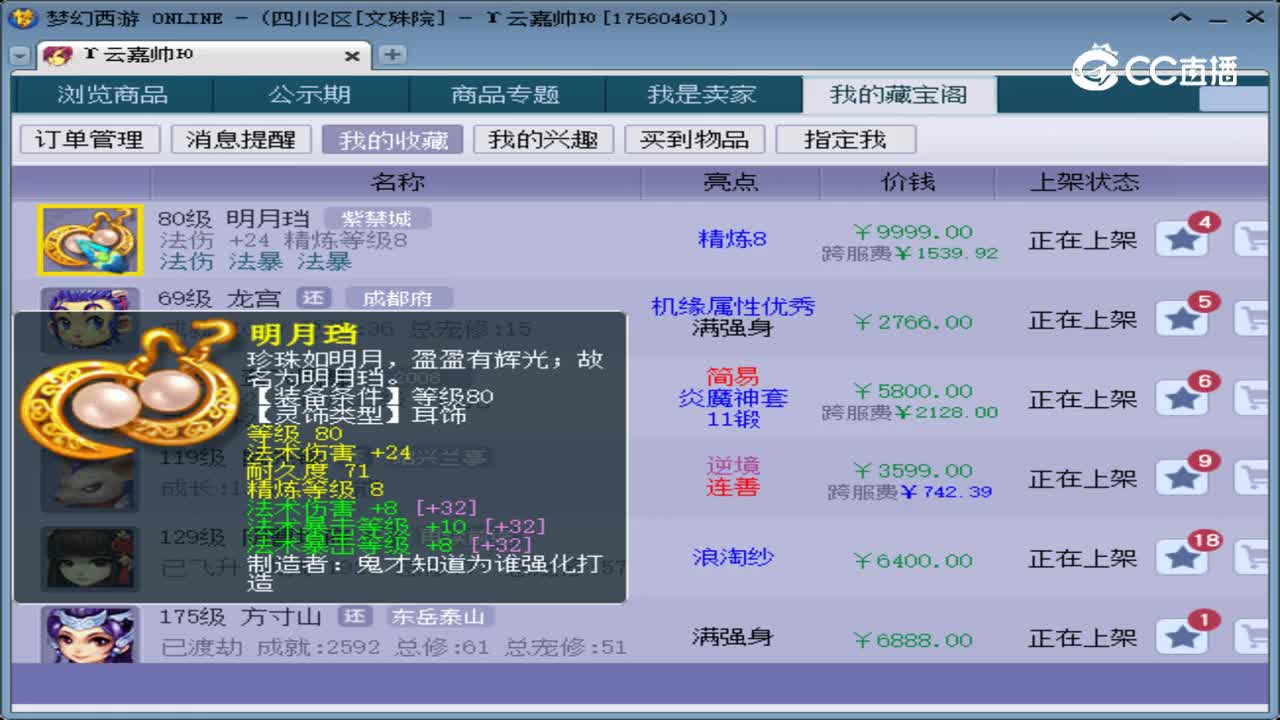
Task: Click the 129级 character avatar
Action: pos(90,557)
